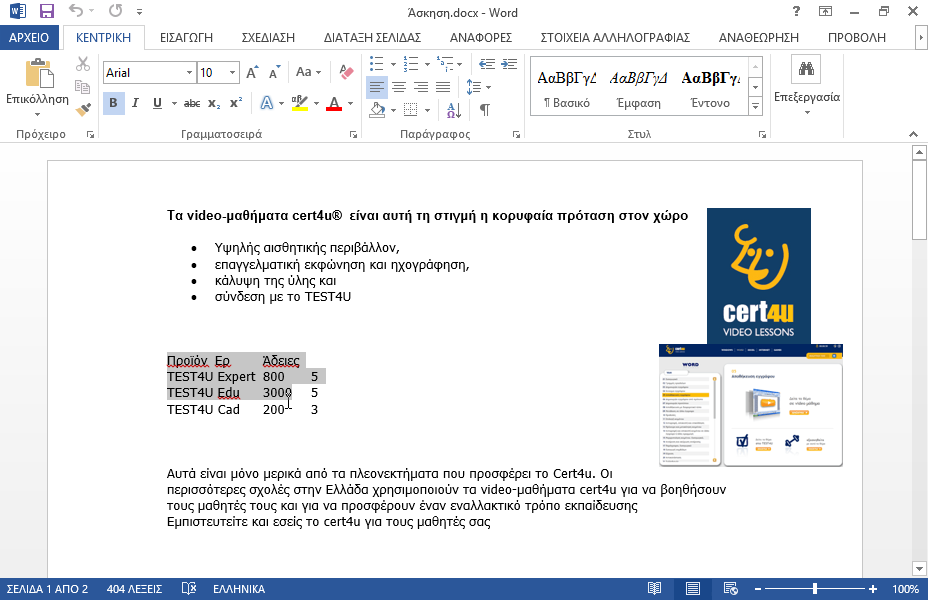Toggle underline formatting
The image size is (928, 600).
tap(157, 103)
